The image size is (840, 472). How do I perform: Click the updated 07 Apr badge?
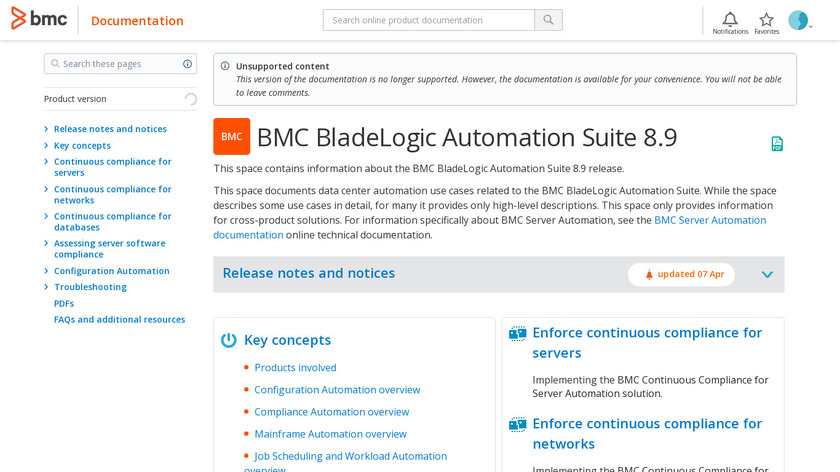(x=681, y=274)
